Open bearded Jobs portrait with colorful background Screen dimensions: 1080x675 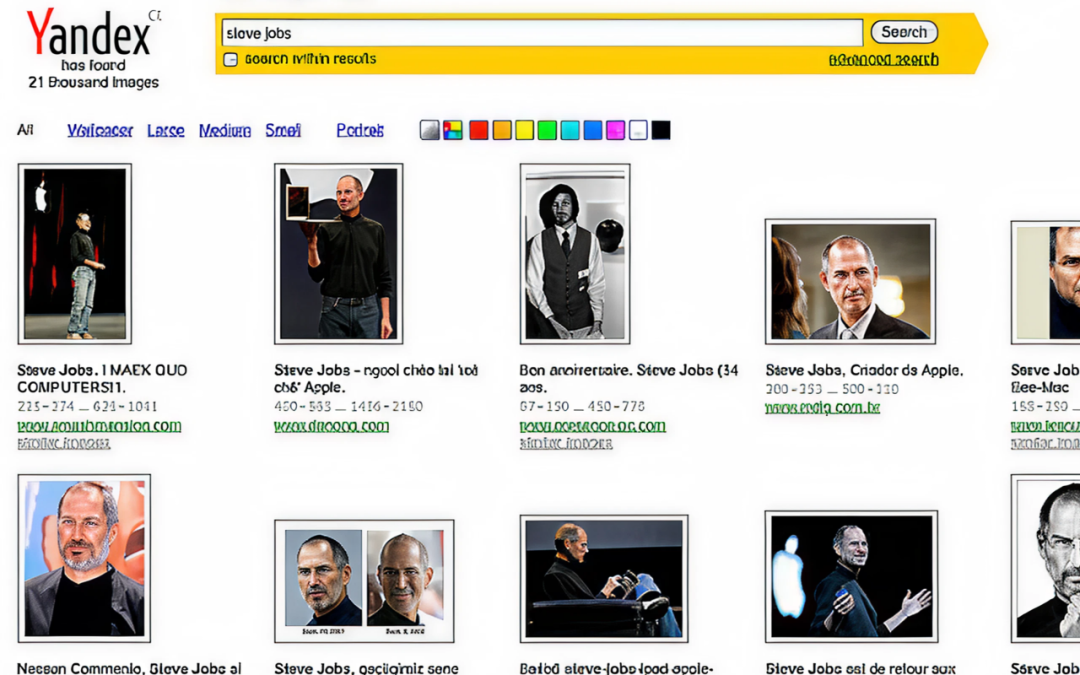click(x=84, y=558)
